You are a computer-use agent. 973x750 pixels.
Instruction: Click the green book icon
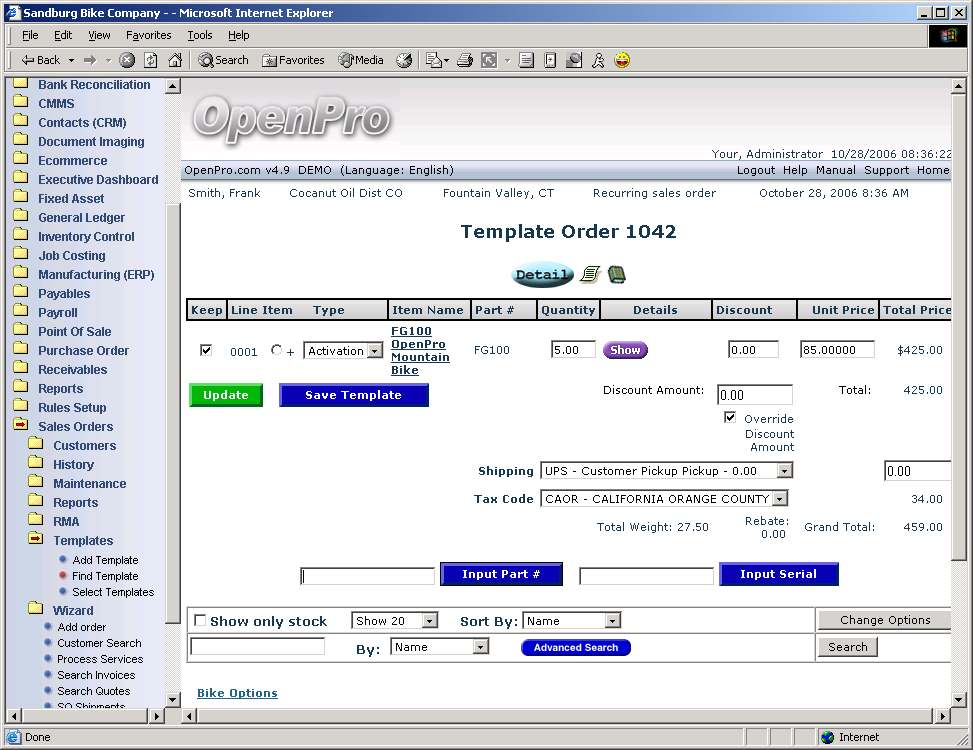(x=616, y=274)
